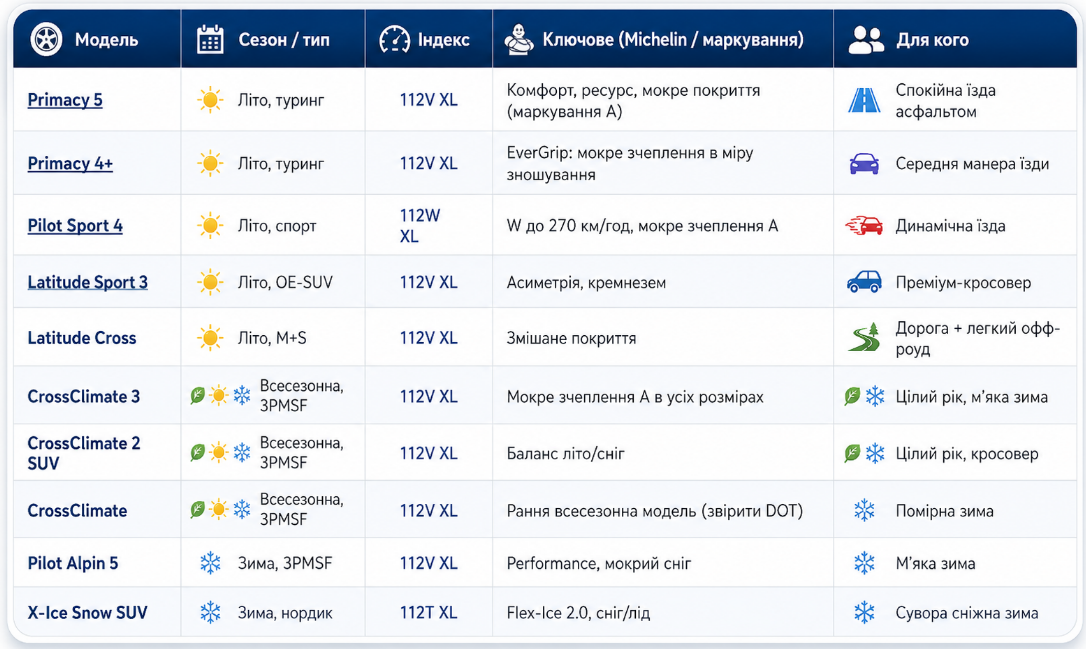Click the sun icon in Latitude Sport 3 row
The width and height of the screenshot is (1086, 649).
[x=210, y=282]
